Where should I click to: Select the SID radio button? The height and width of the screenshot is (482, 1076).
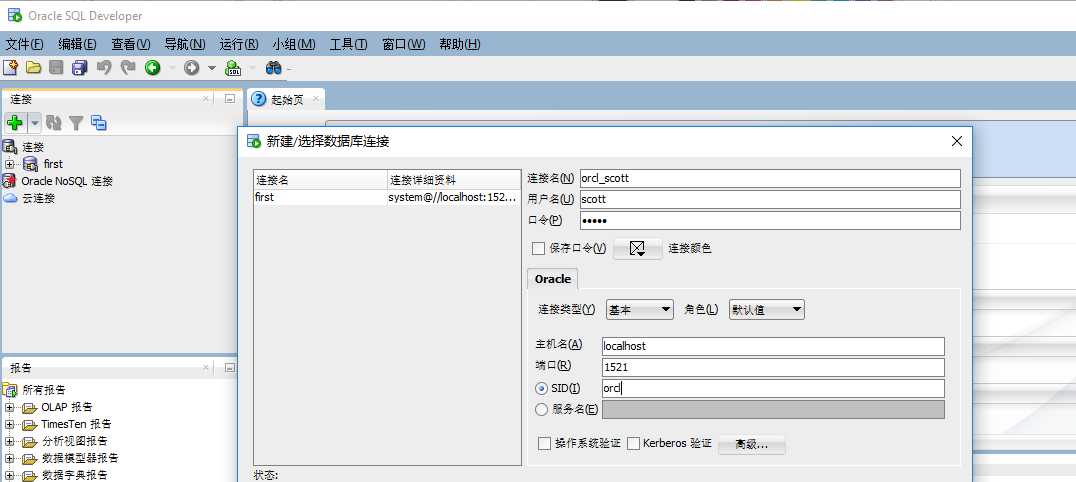click(x=541, y=389)
